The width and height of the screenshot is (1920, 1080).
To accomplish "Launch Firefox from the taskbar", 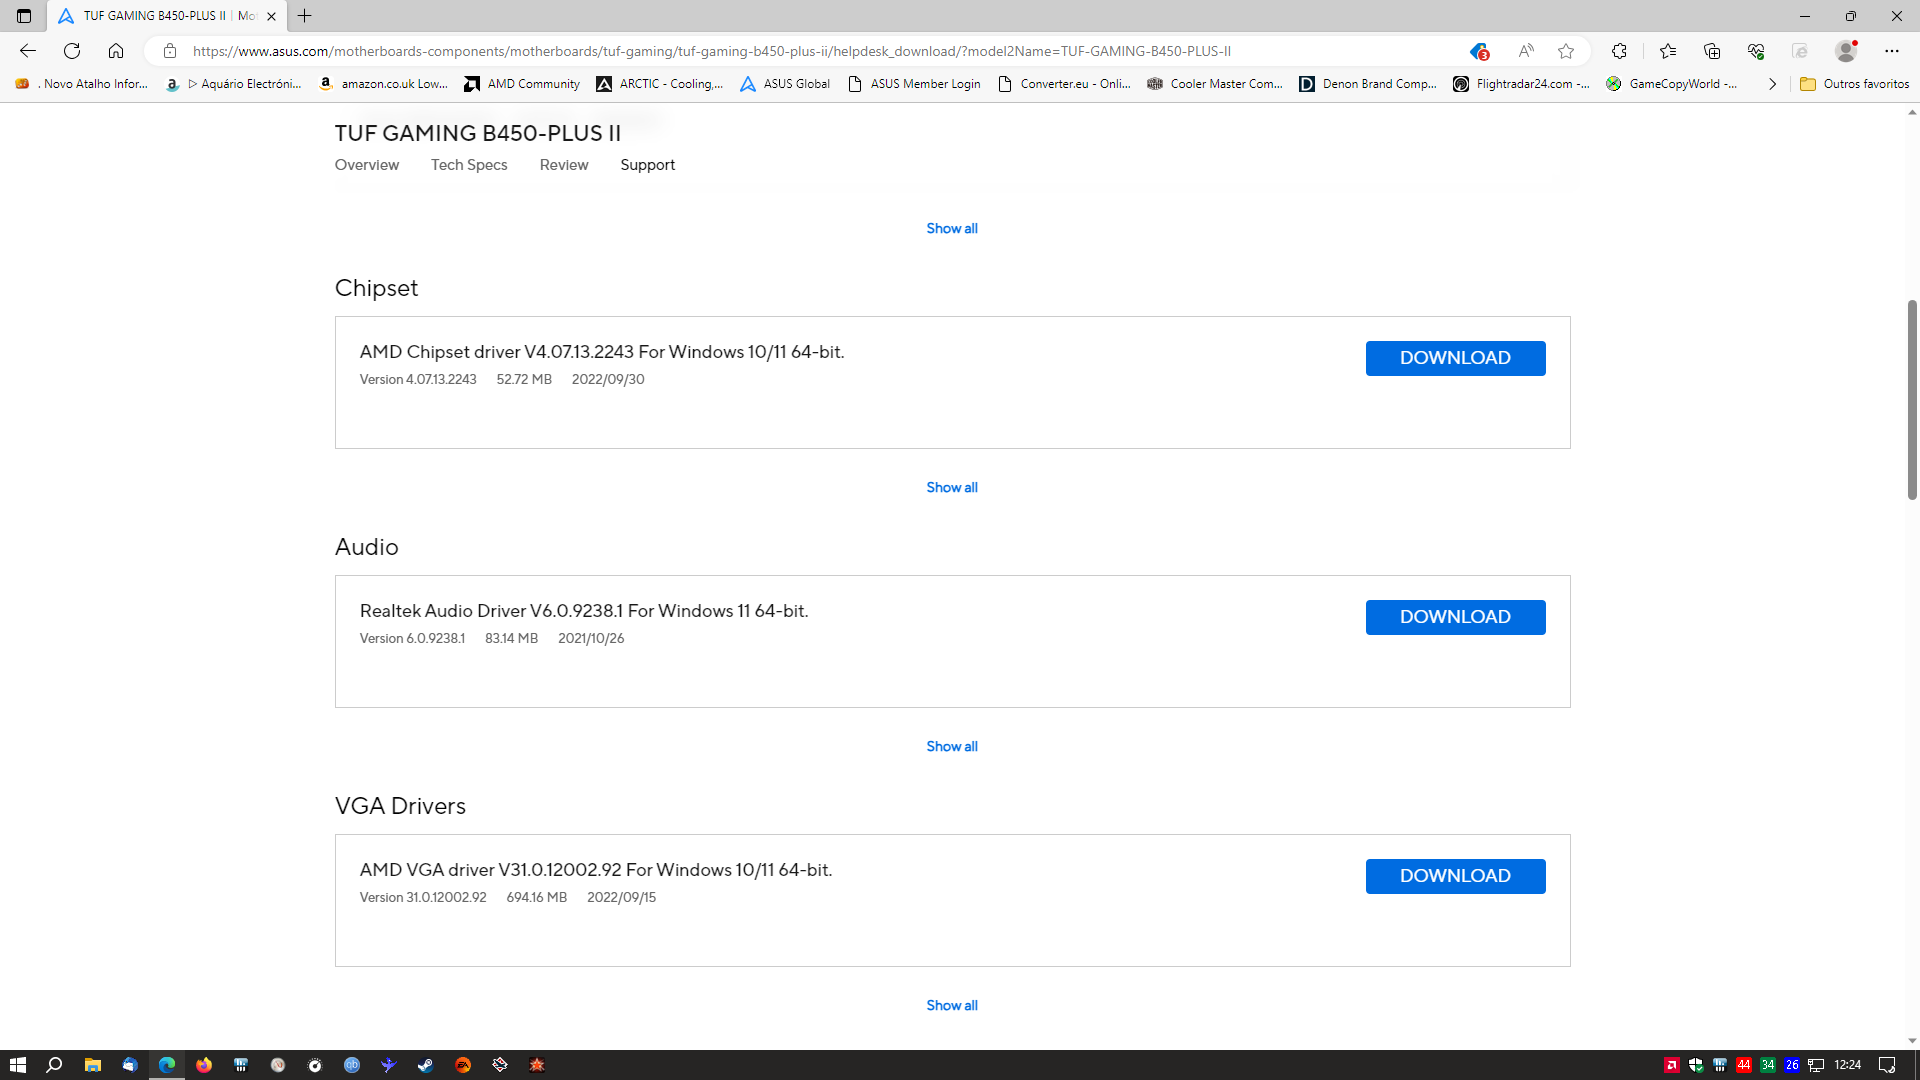I will pyautogui.click(x=204, y=1065).
